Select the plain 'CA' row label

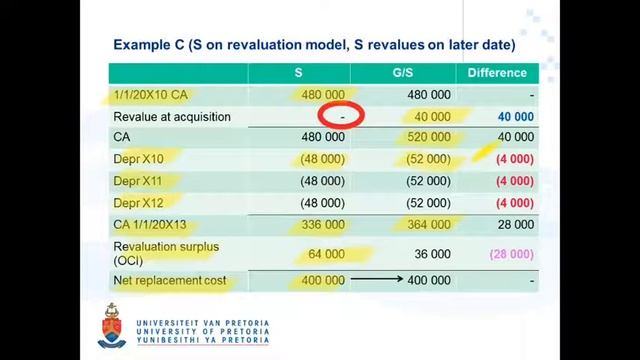point(122,137)
